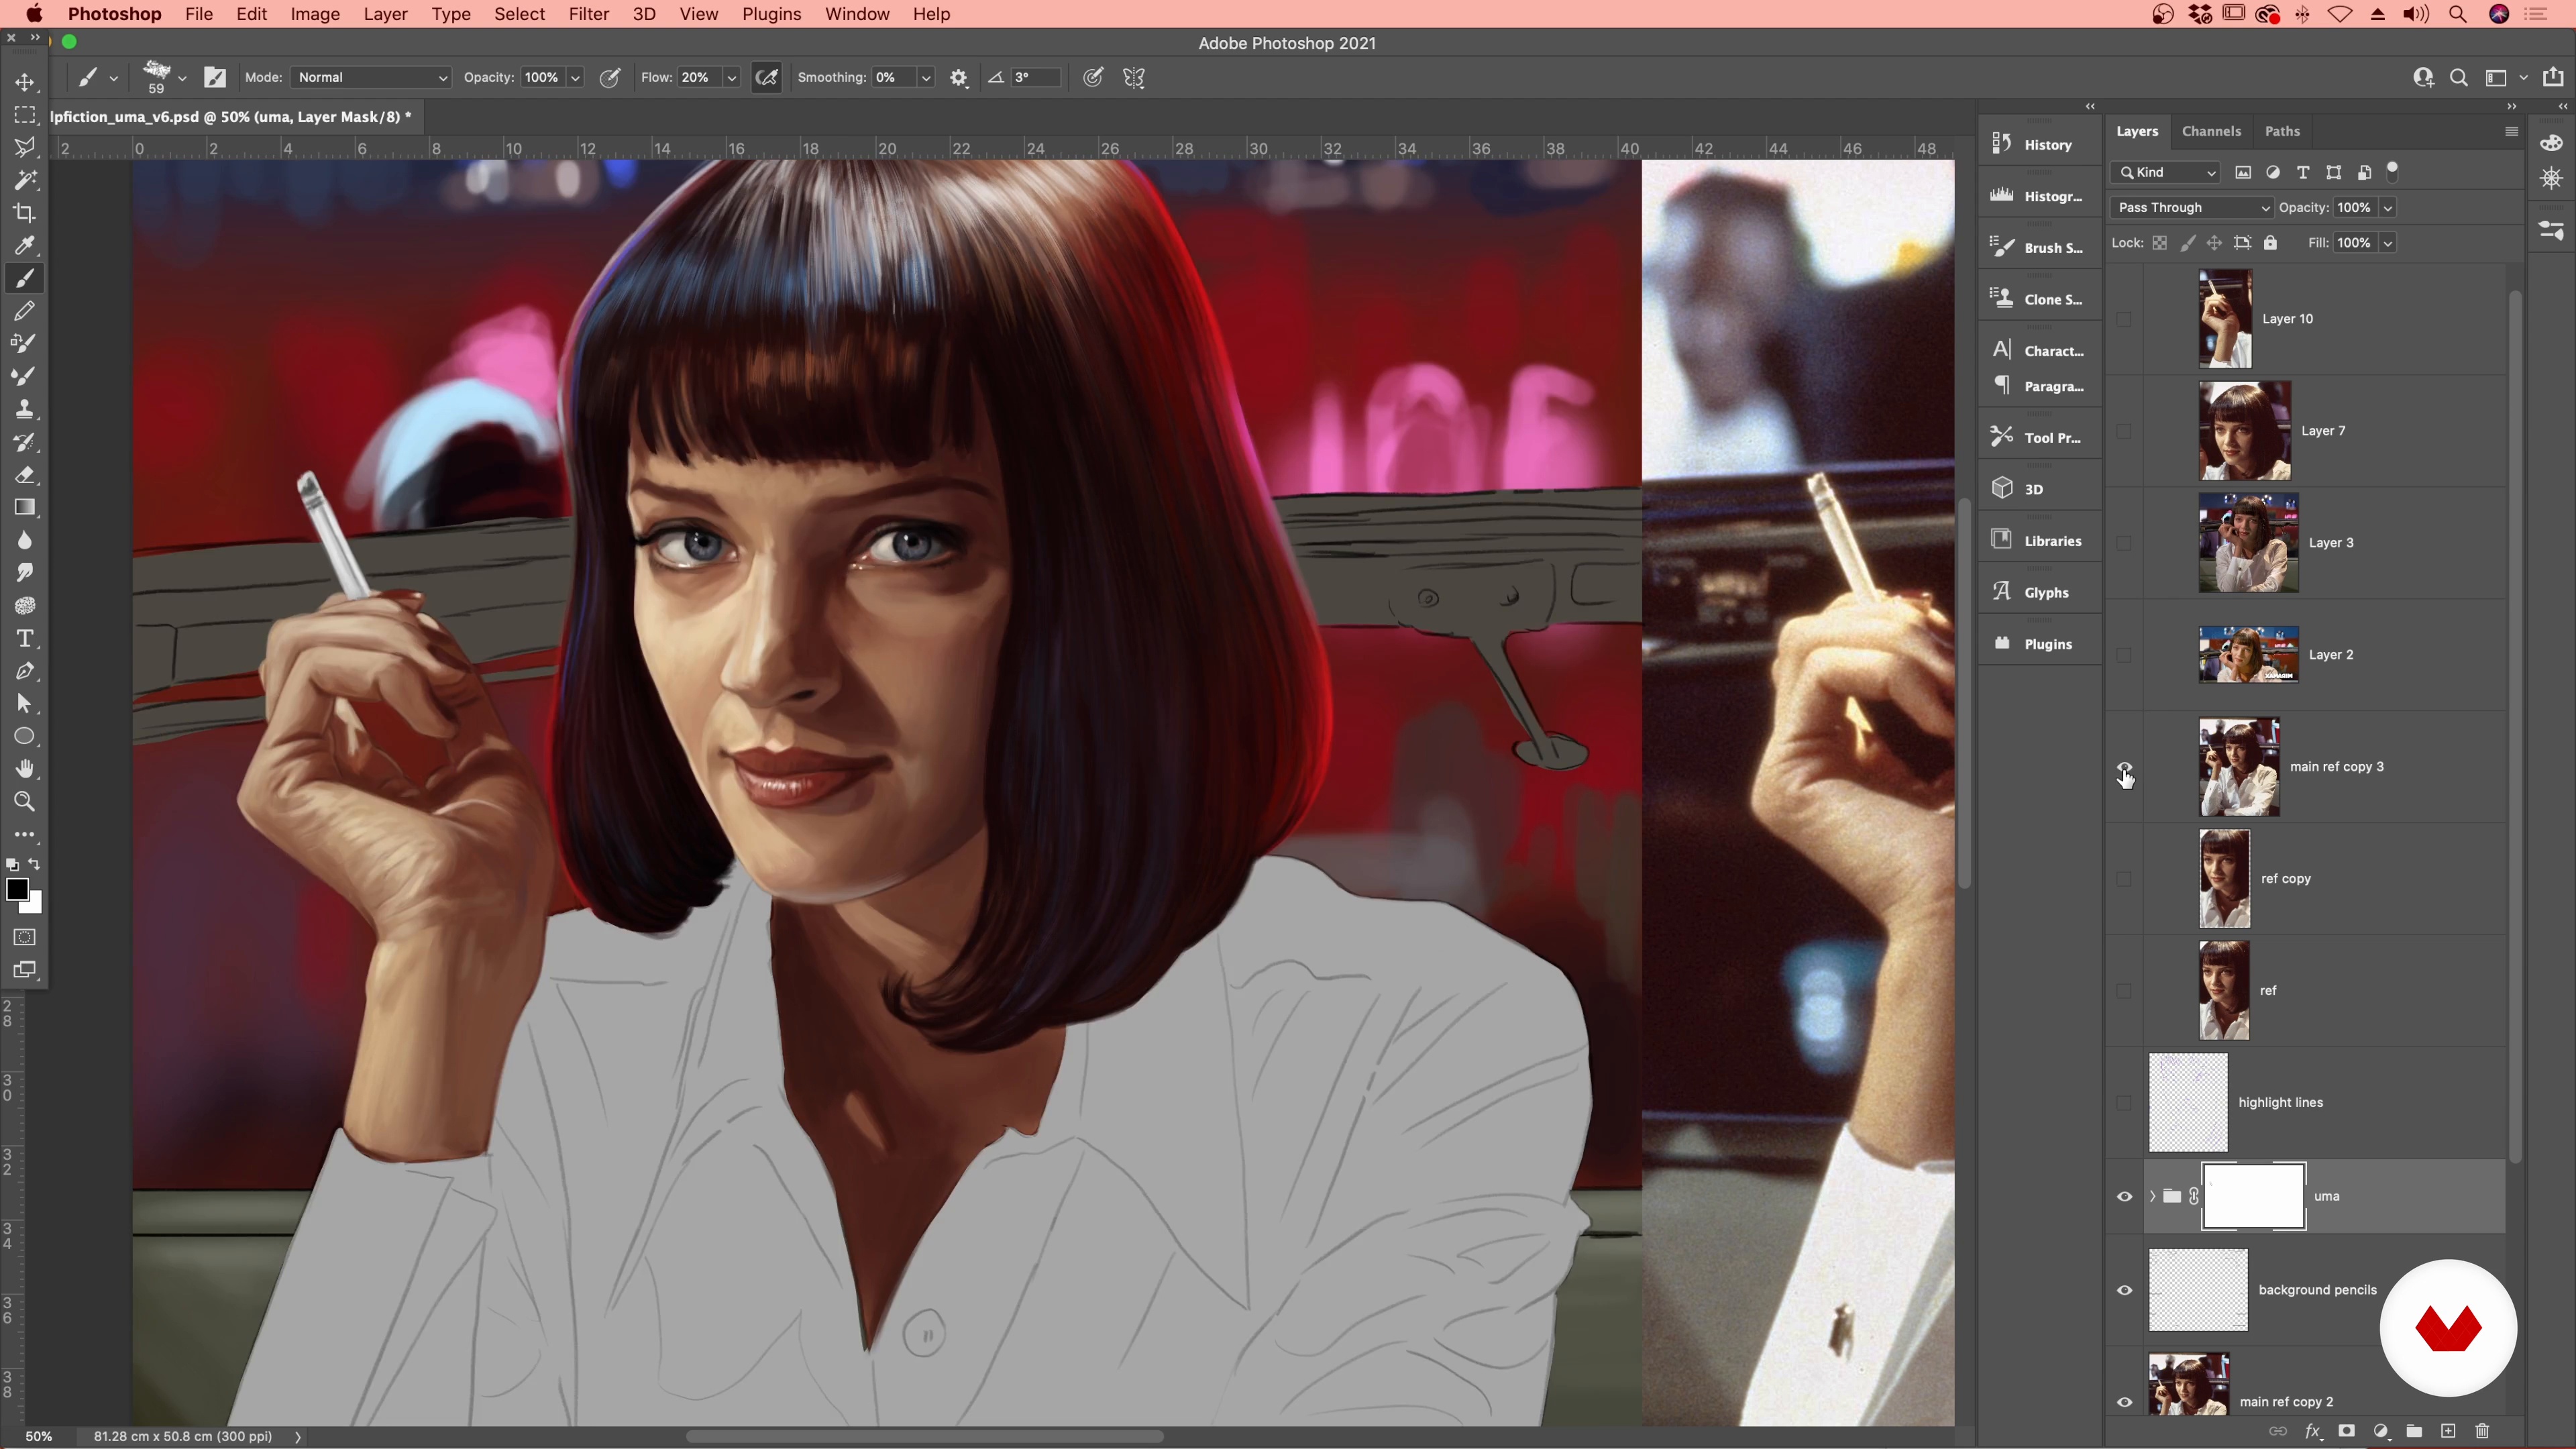The width and height of the screenshot is (2576, 1449).
Task: Show the Layer 7 layer
Action: point(2124,431)
